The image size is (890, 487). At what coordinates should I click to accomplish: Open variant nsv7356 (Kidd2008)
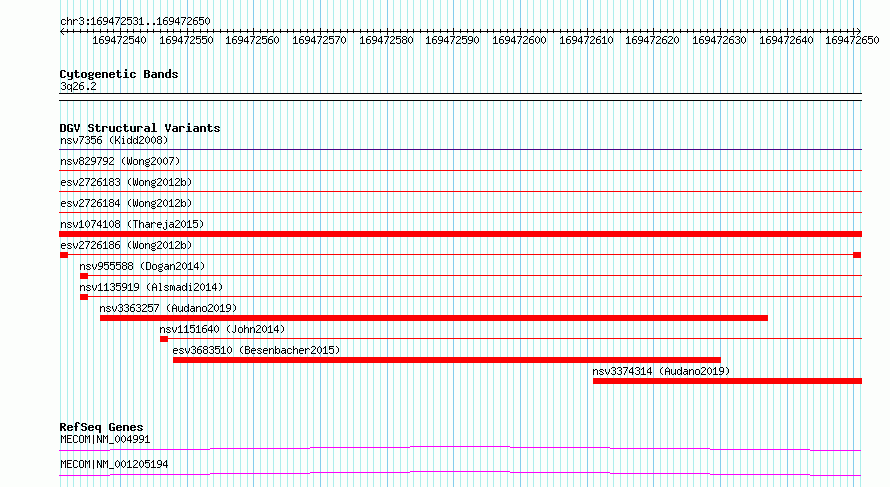click(x=114, y=140)
